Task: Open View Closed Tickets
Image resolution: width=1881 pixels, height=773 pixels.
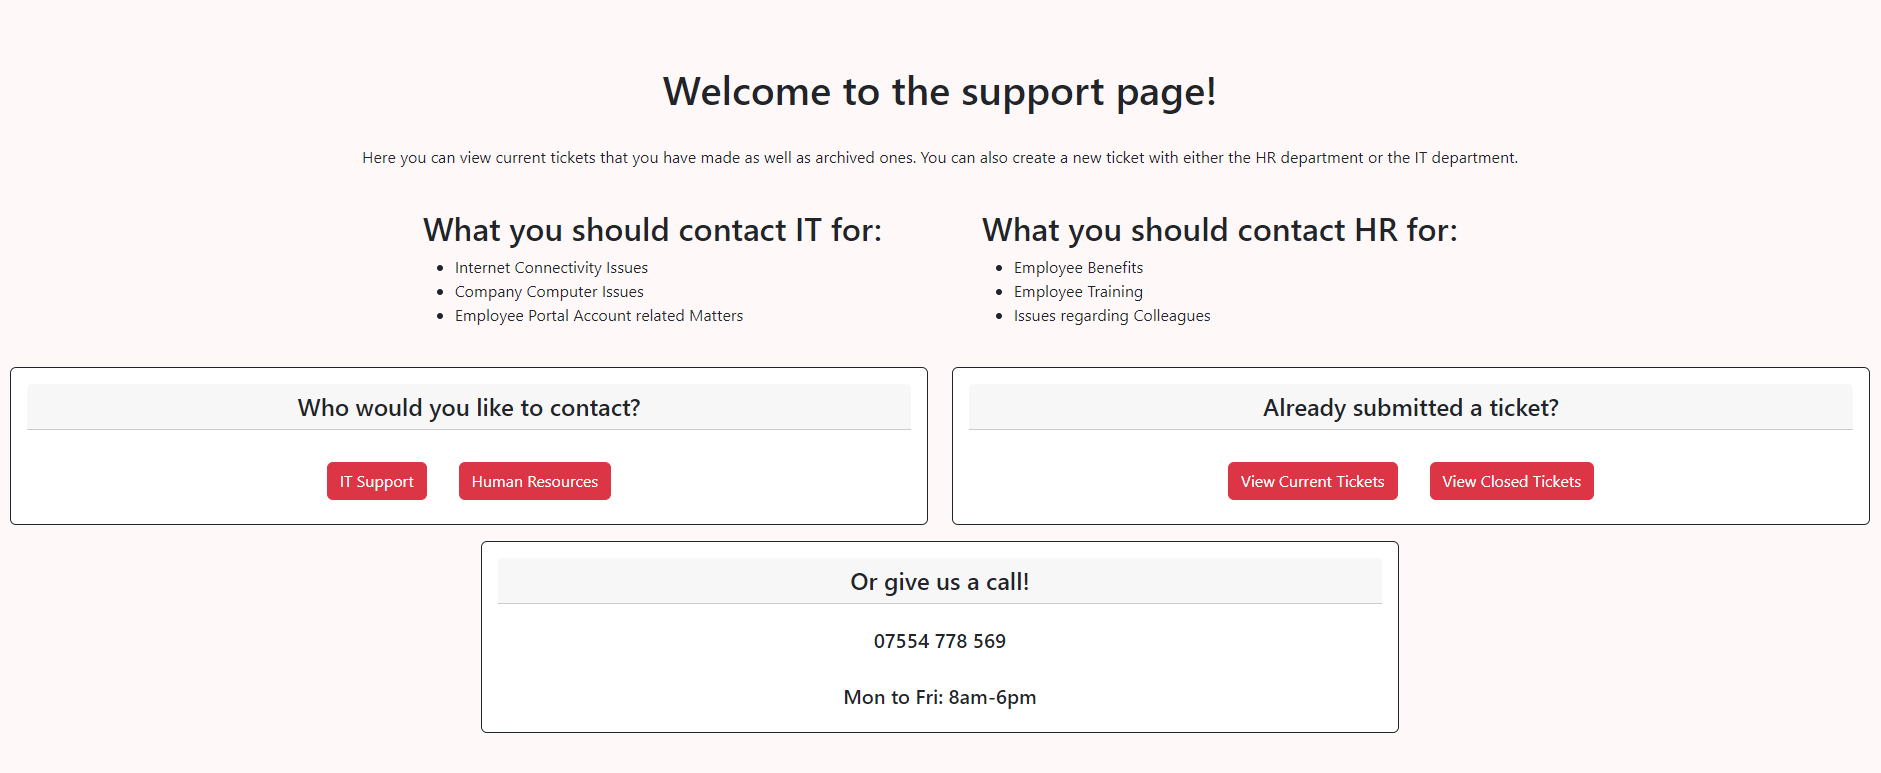Action: [1511, 481]
